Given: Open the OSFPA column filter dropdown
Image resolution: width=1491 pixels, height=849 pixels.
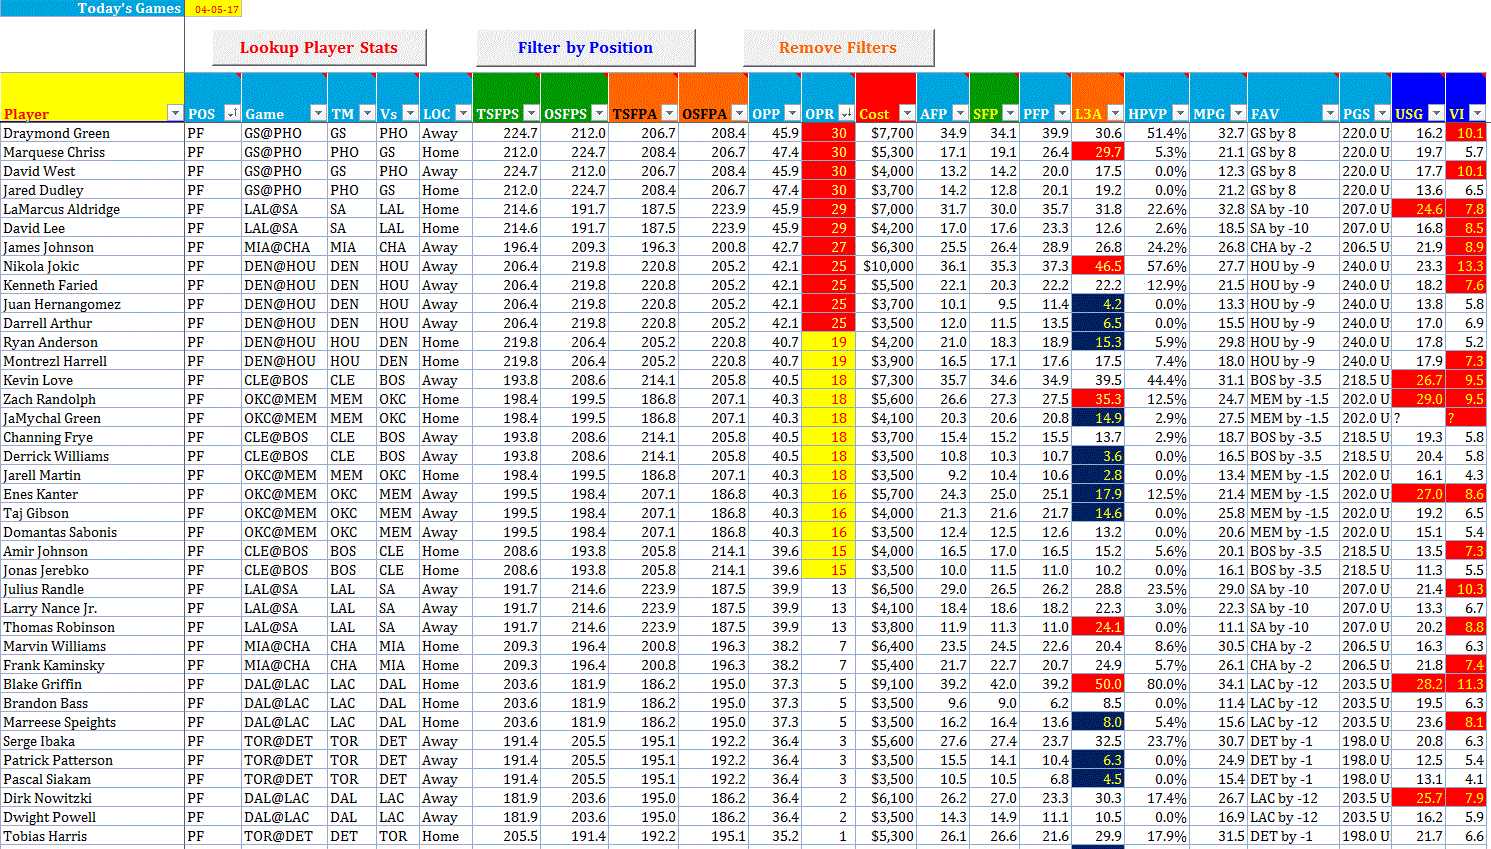Looking at the screenshot, I should coord(739,113).
